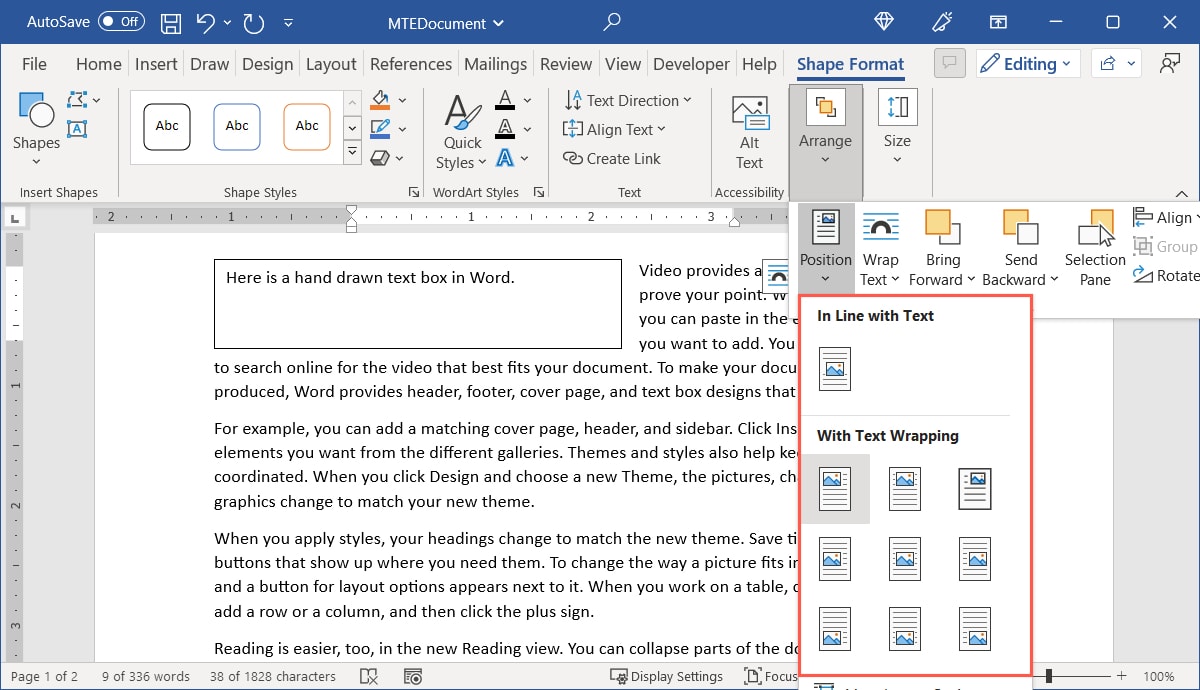Open the Developer tab
Image resolution: width=1200 pixels, height=690 pixels.
(691, 63)
